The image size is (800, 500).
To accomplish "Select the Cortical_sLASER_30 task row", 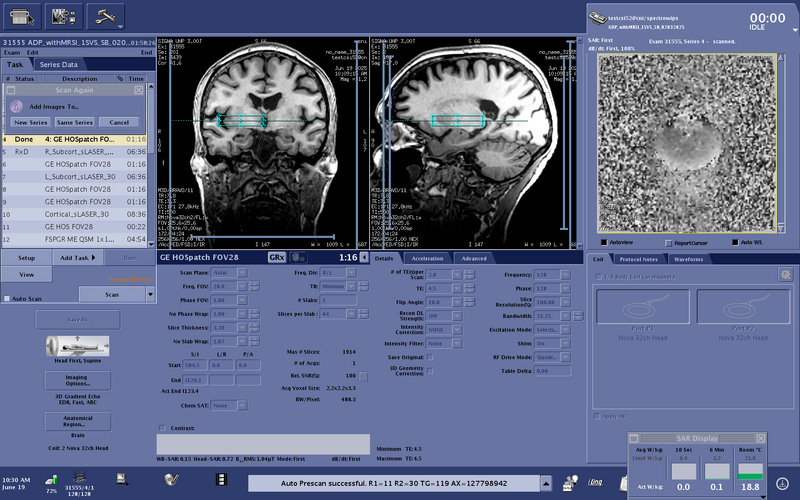I will pos(74,214).
